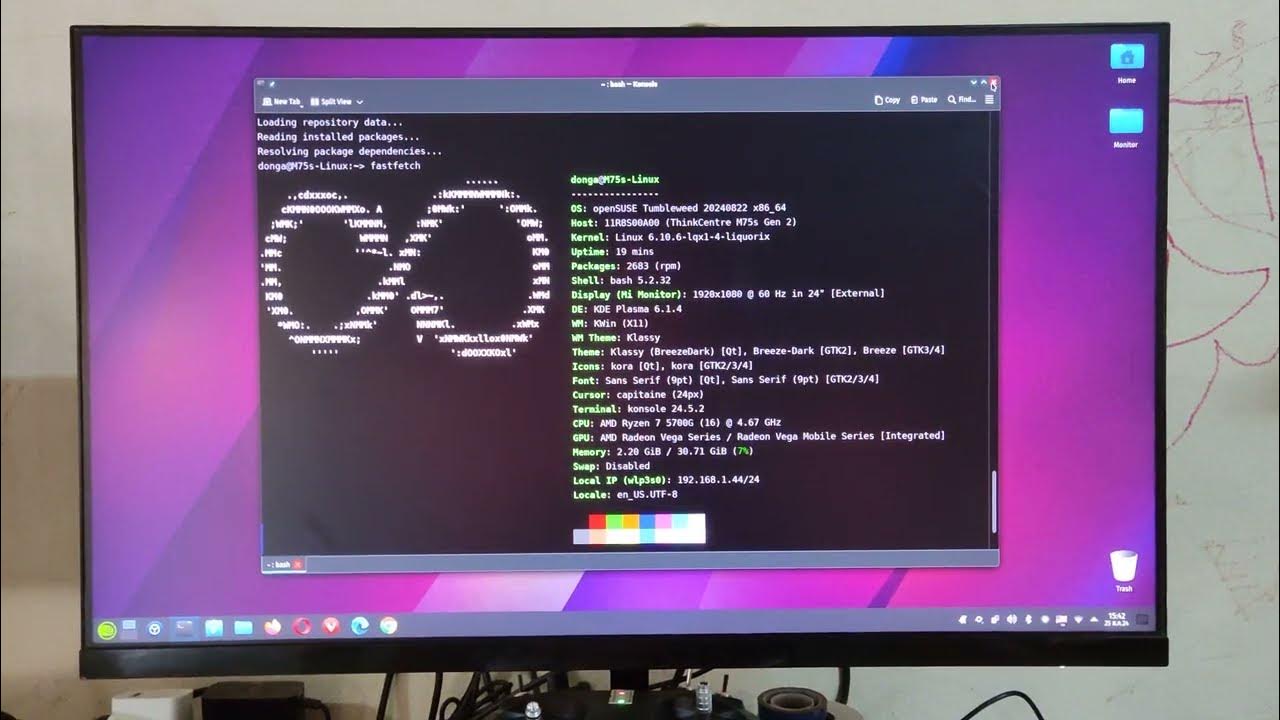
Task: Click the red color block in fastfetch output
Action: click(x=598, y=521)
